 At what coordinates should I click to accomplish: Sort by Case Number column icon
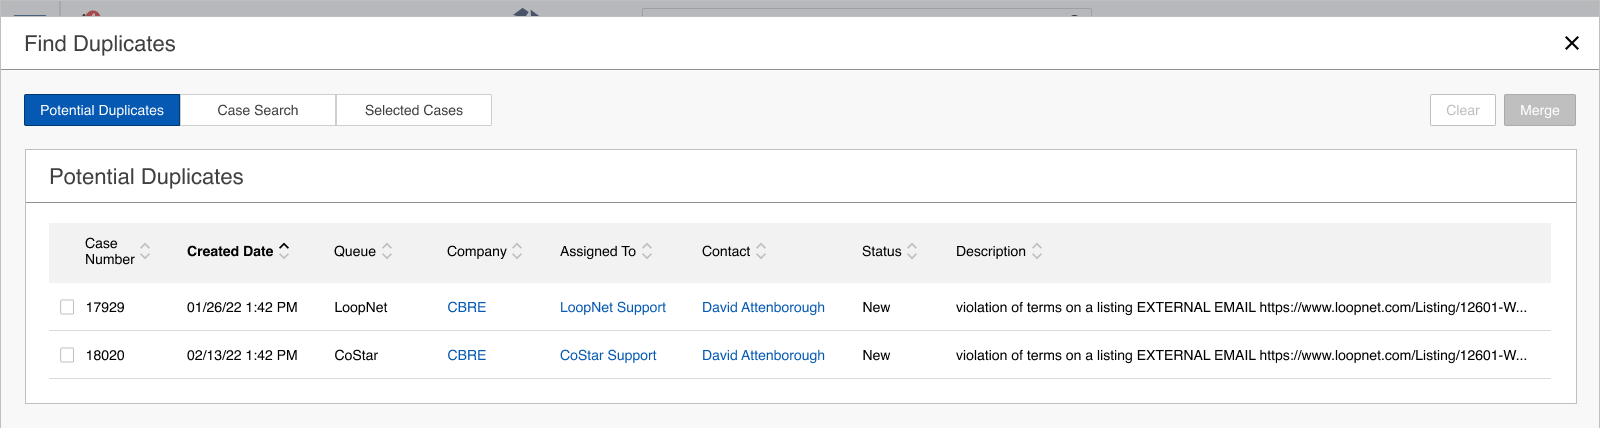coord(145,251)
